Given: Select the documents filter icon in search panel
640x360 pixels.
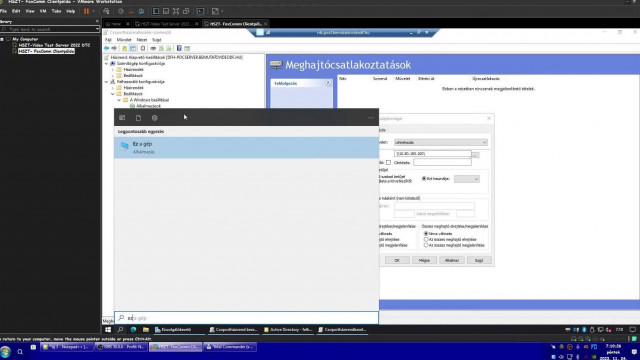Looking at the screenshot, I should (138, 118).
